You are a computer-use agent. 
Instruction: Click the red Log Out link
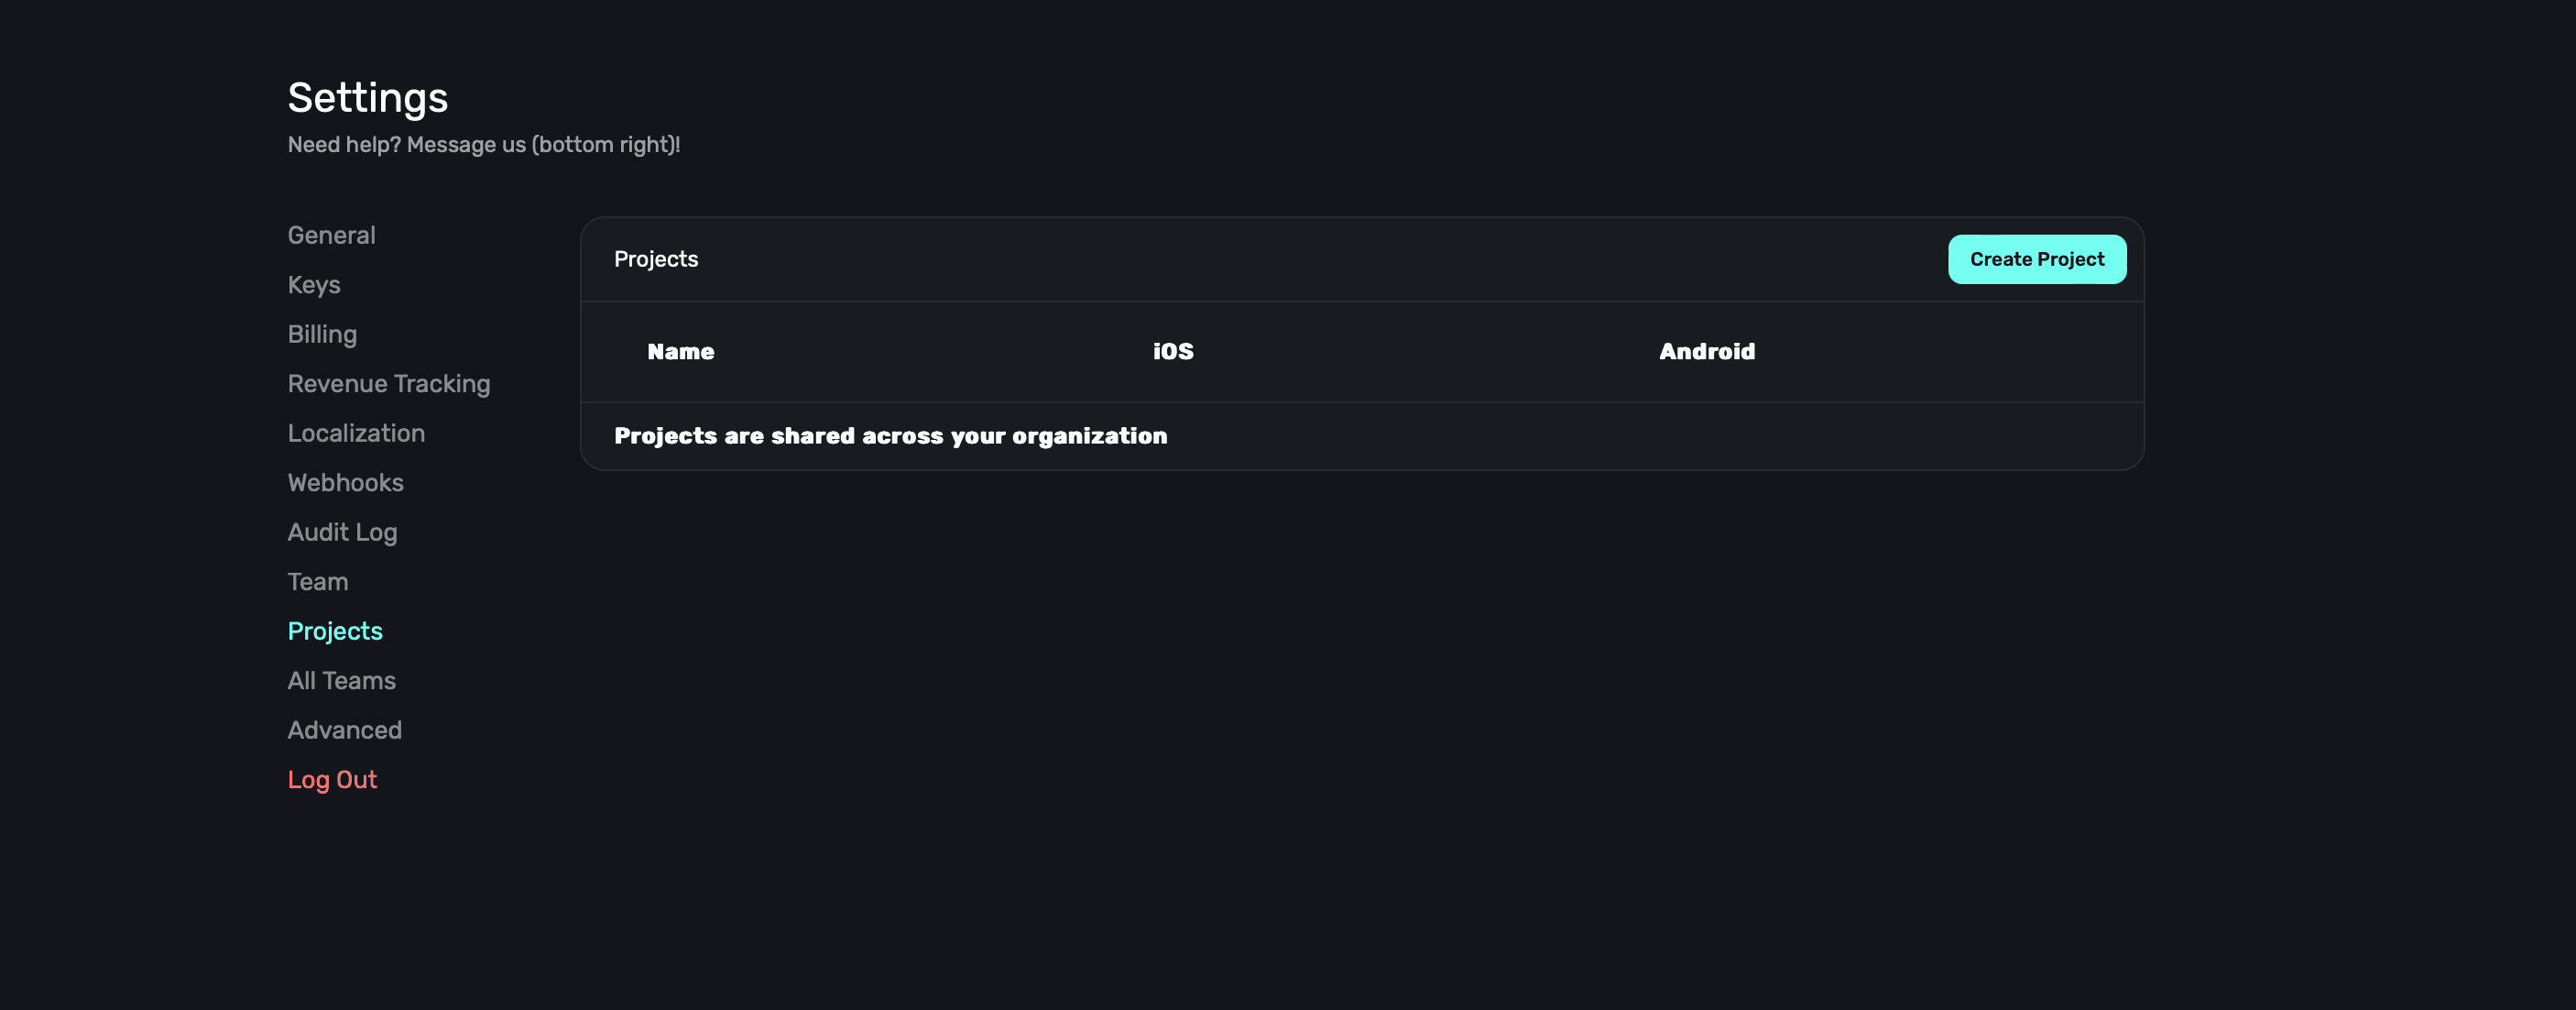pos(332,780)
